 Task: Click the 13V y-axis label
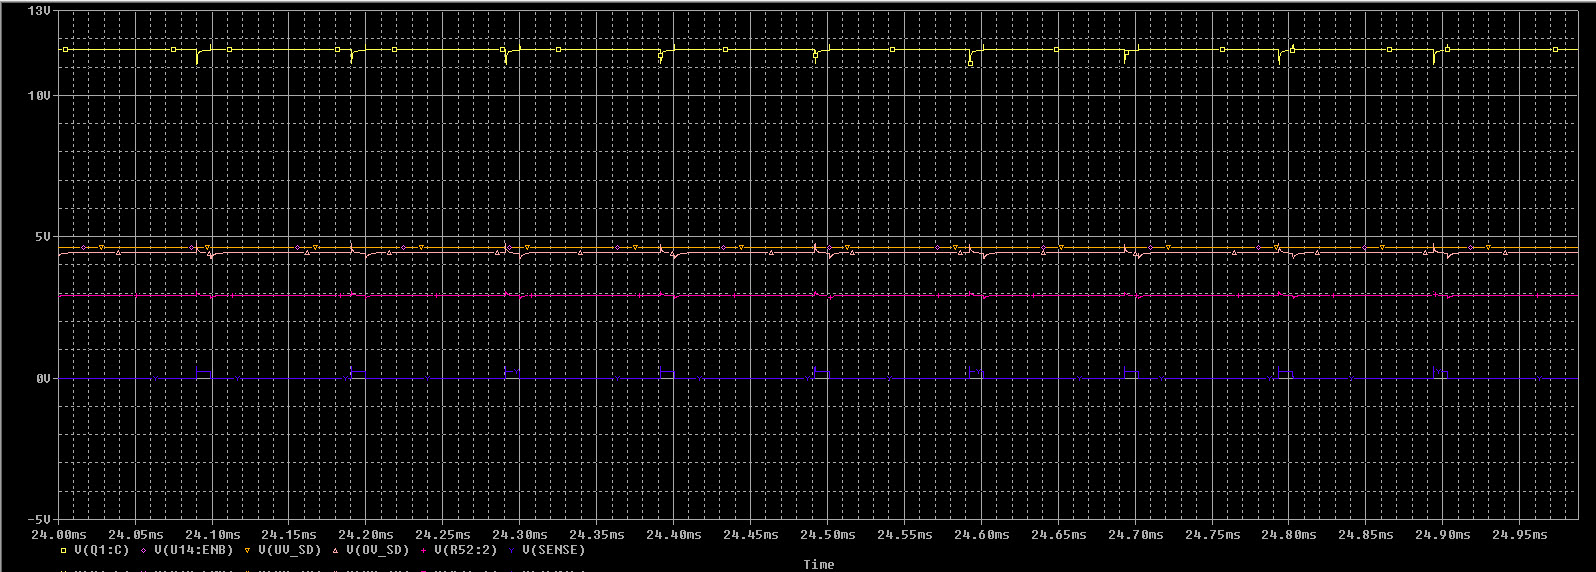pos(39,11)
